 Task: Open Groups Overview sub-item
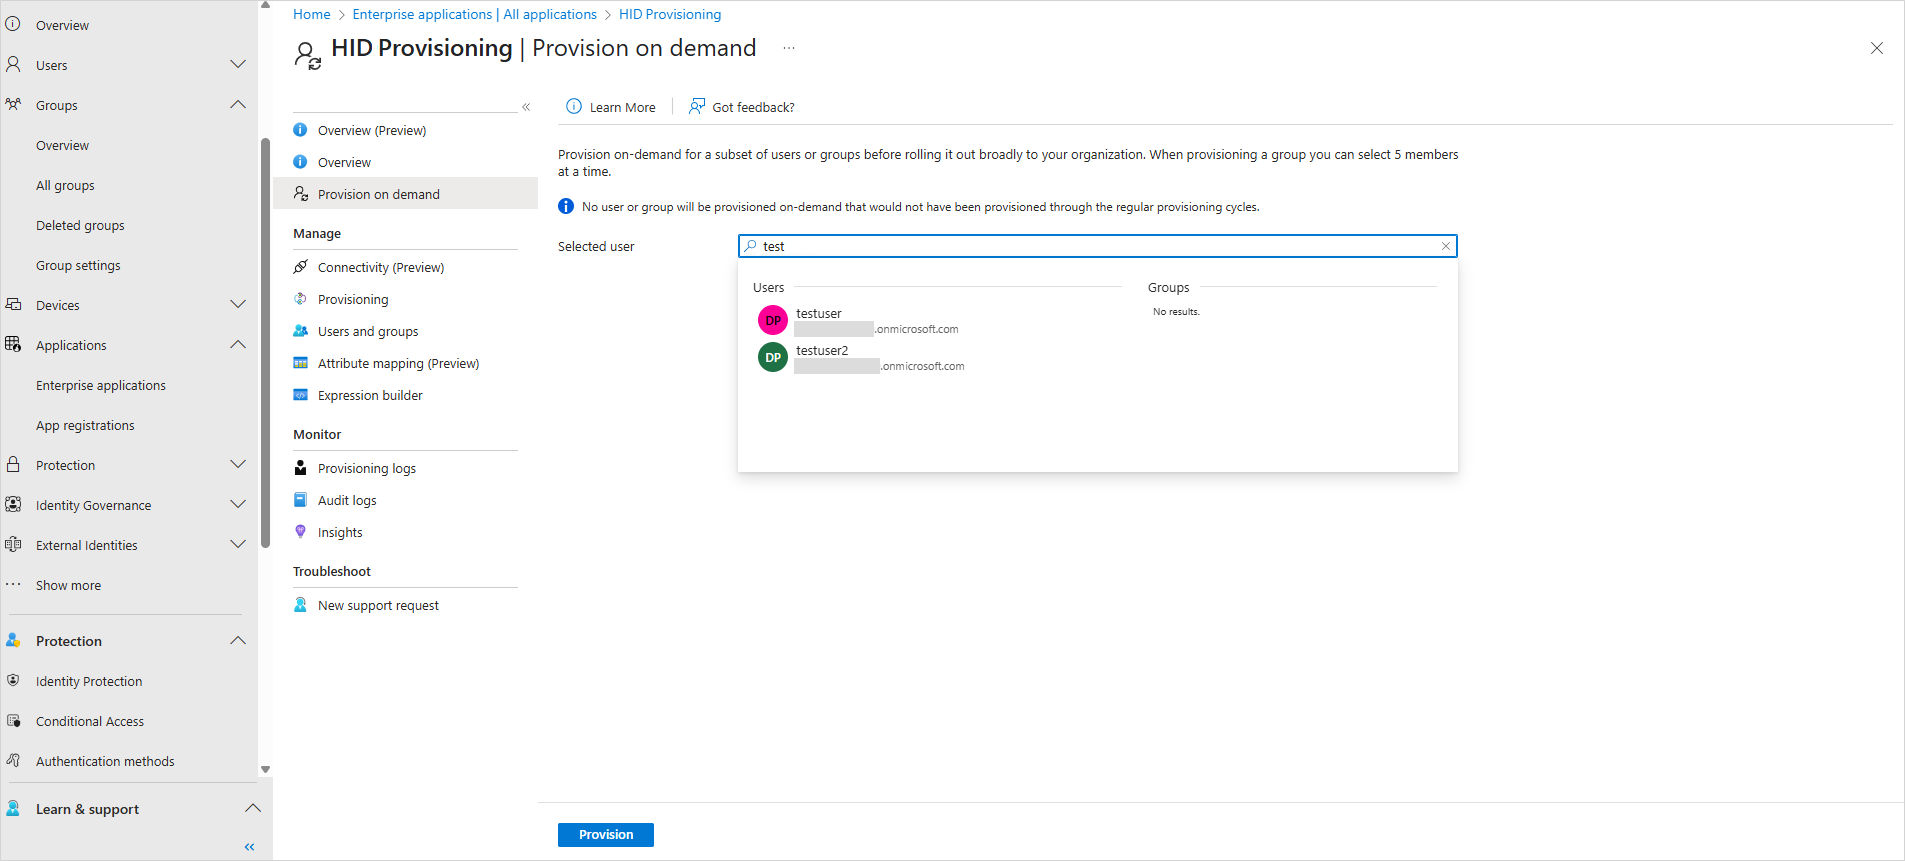click(62, 145)
